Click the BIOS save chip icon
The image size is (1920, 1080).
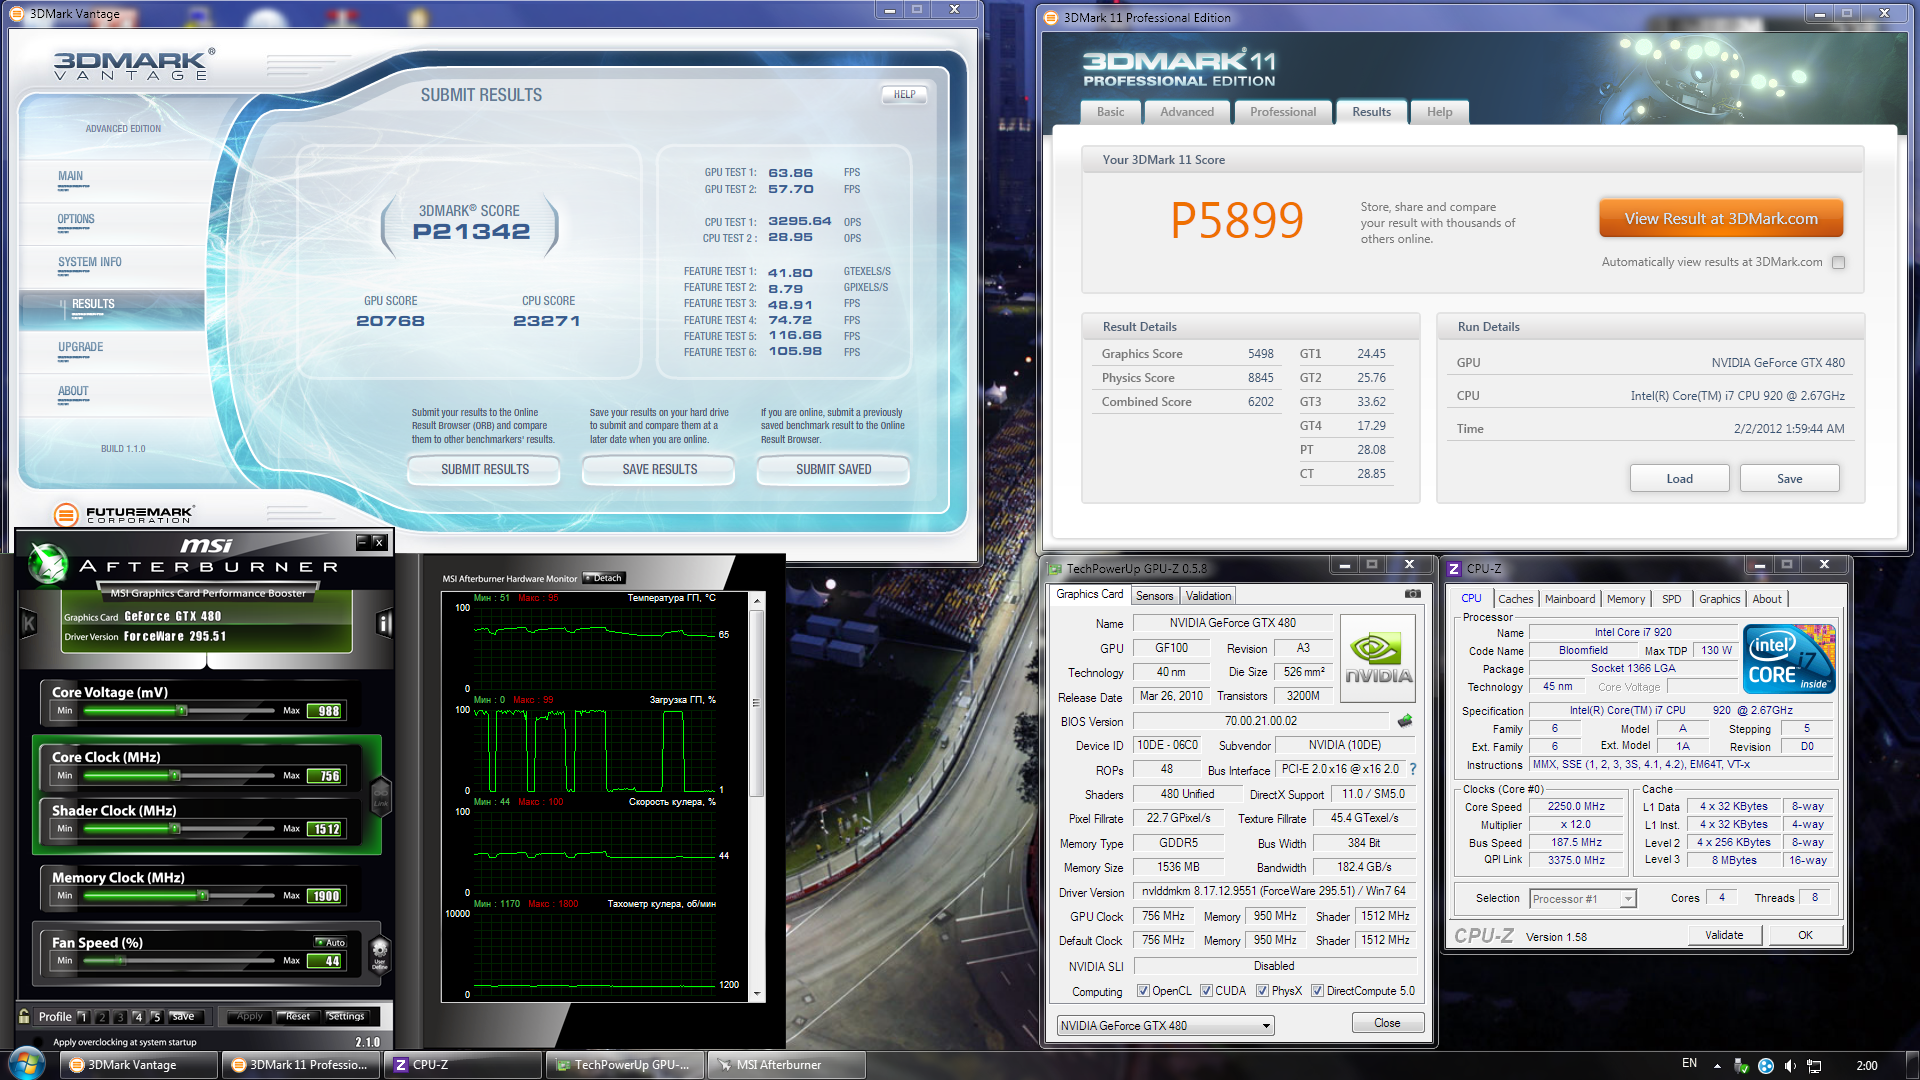coord(1405,721)
